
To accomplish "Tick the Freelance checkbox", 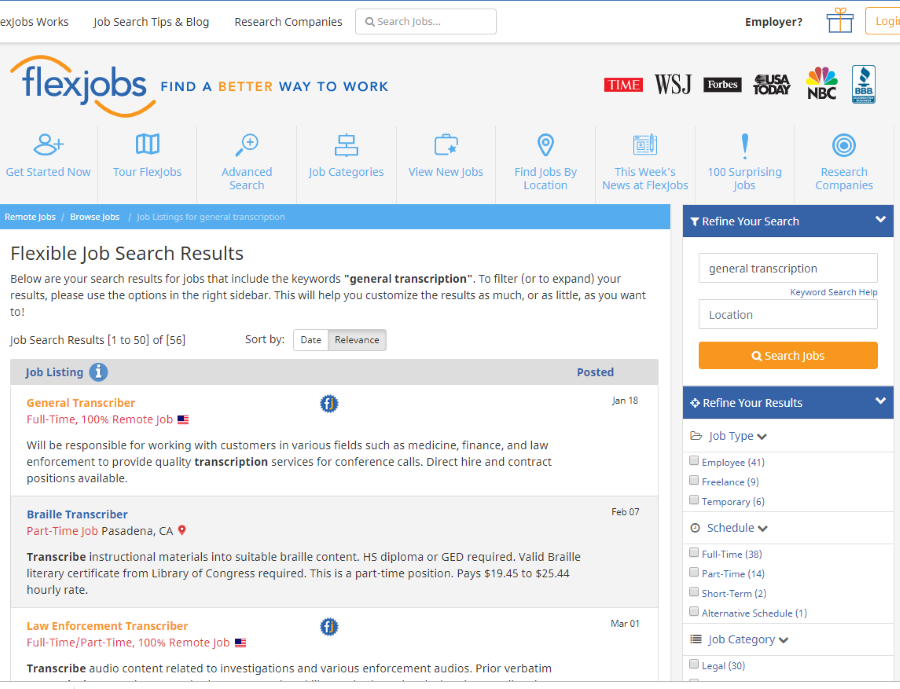I will point(694,482).
